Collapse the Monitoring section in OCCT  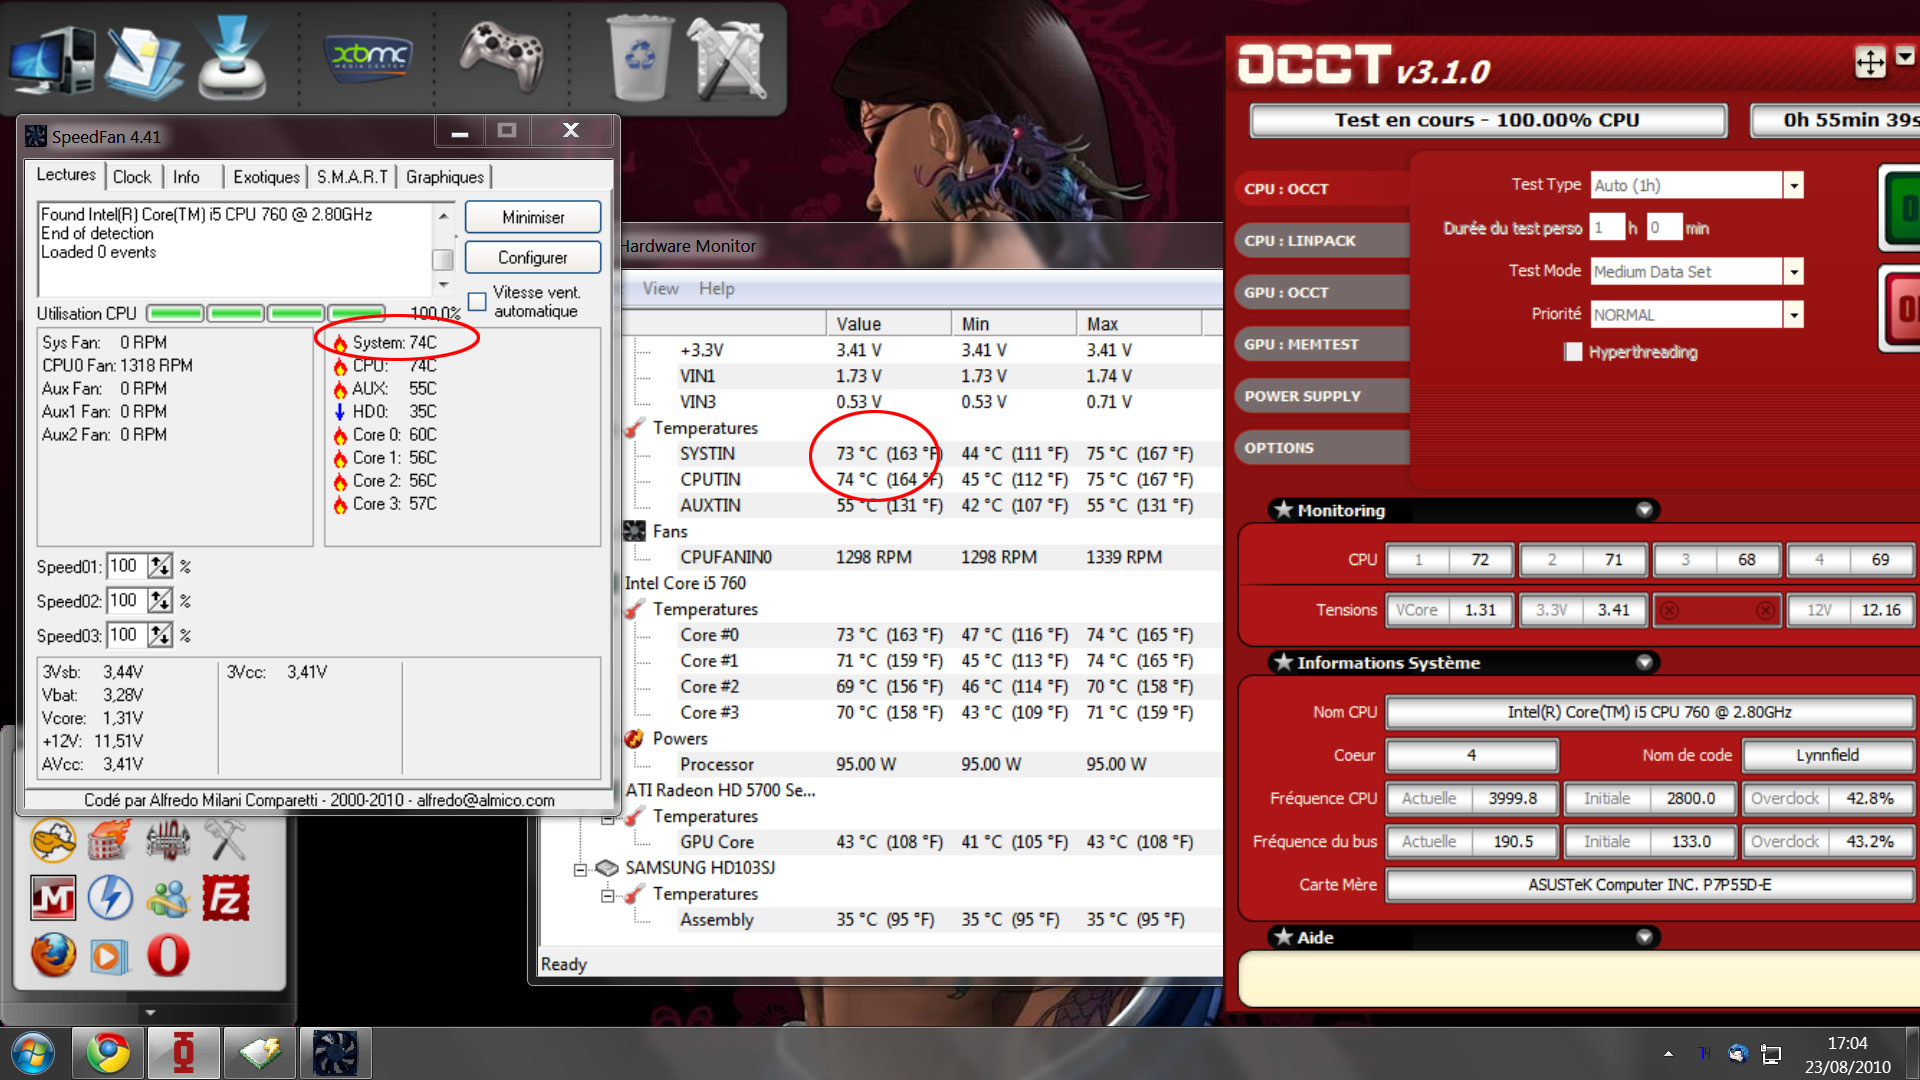point(1644,510)
